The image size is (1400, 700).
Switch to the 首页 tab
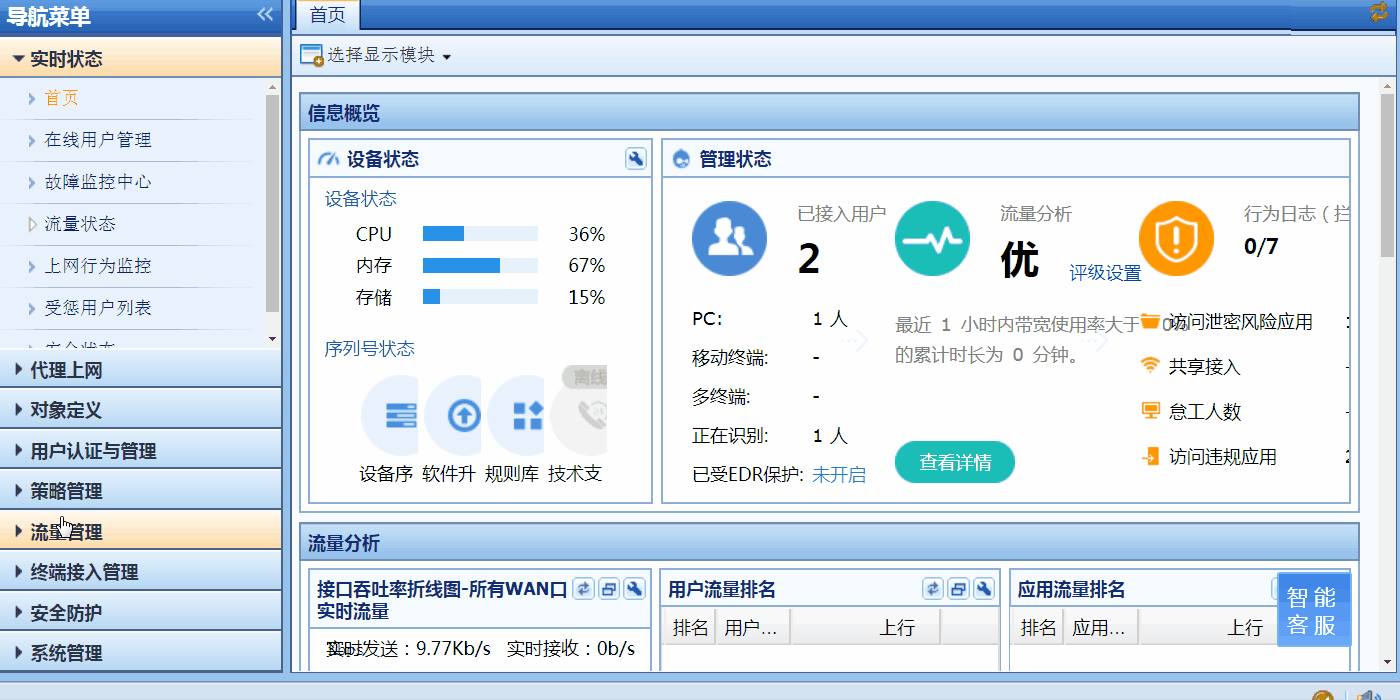(328, 15)
